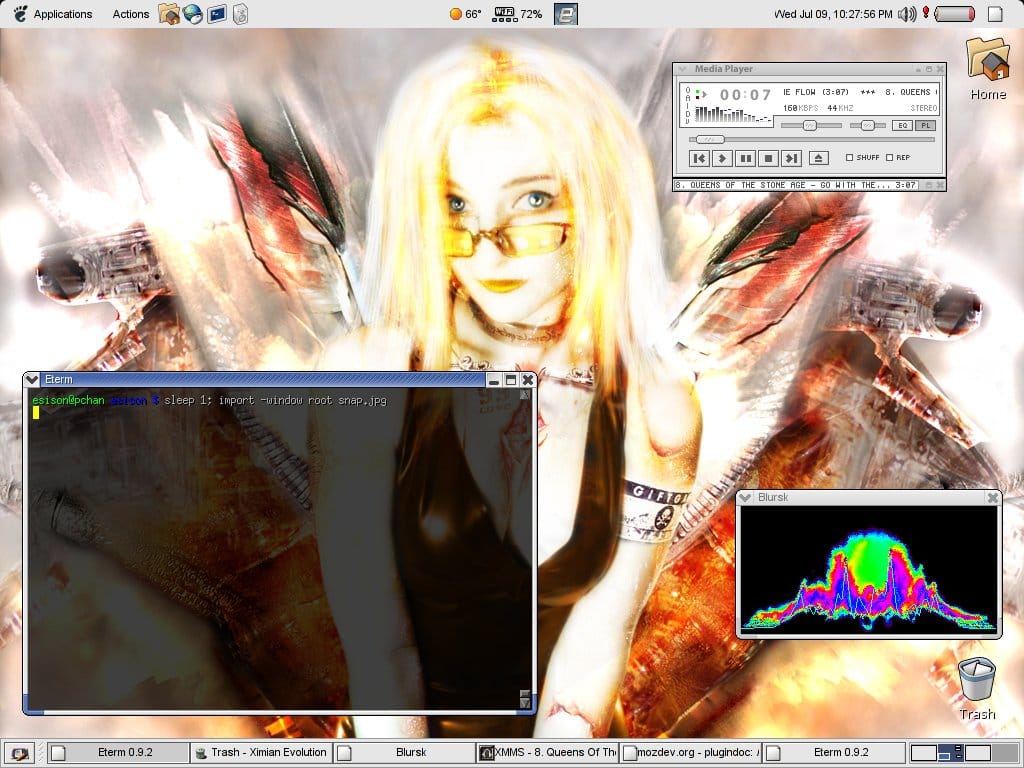Open the Media Player window menu arrow

682,69
